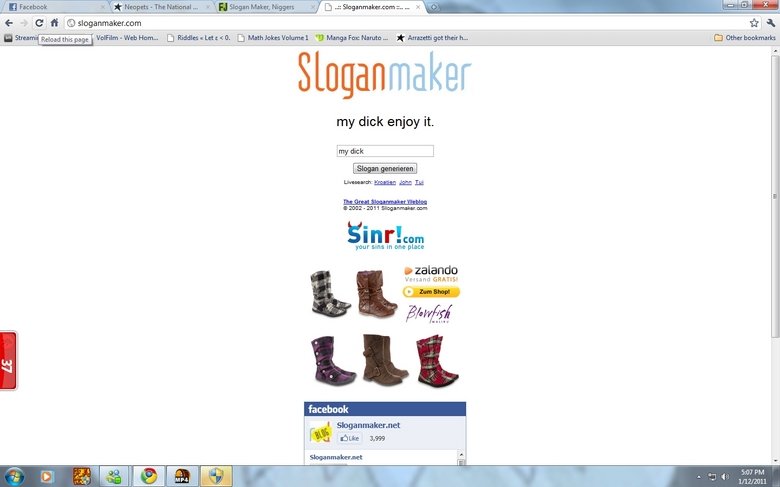Open the browser home page icon
Image resolution: width=780 pixels, height=487 pixels.
[x=54, y=23]
